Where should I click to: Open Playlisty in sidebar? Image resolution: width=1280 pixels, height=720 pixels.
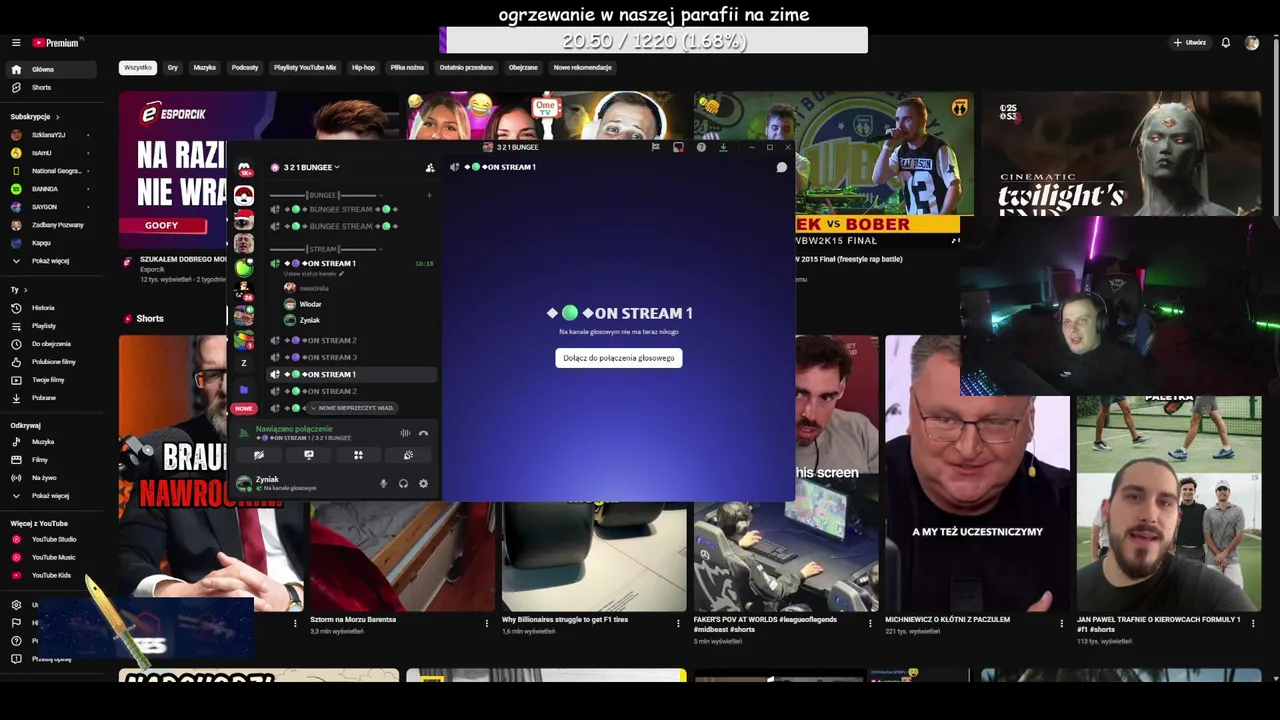pos(52,326)
